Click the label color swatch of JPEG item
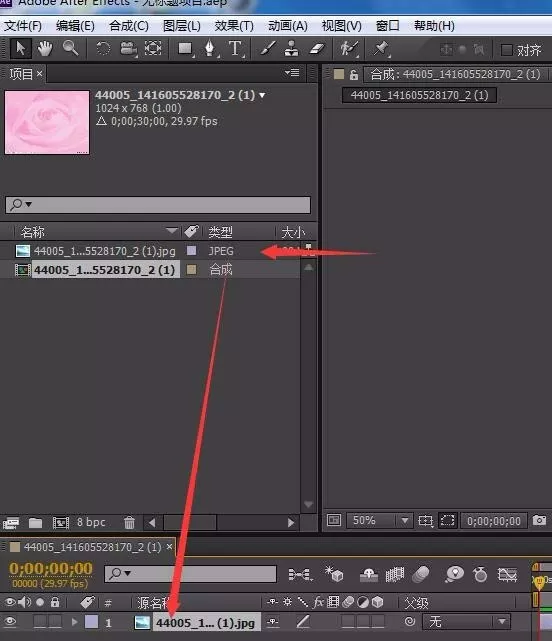552x641 pixels. pos(191,250)
